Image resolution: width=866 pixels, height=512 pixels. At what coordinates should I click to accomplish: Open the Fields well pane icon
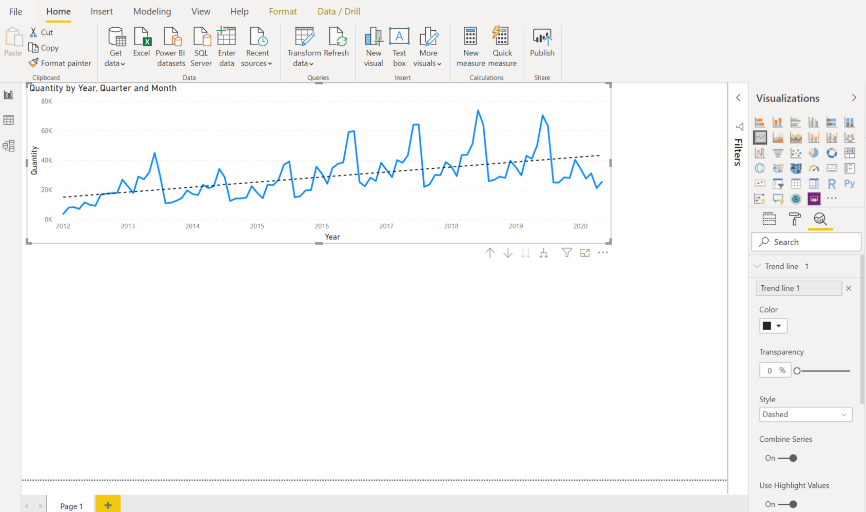coord(769,219)
